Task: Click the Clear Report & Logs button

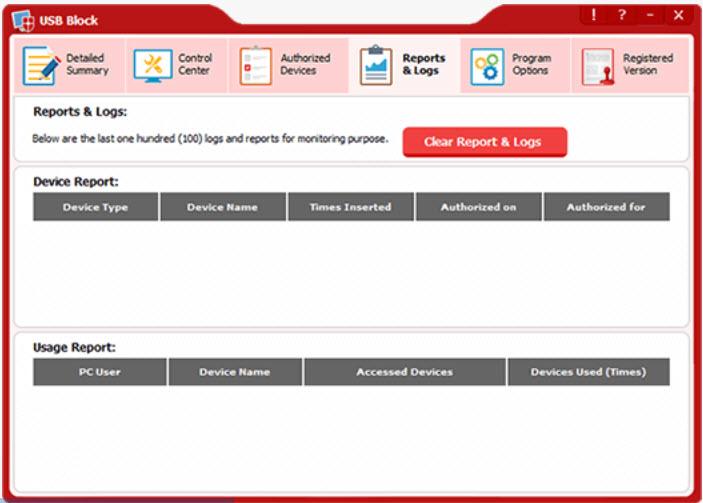Action: tap(485, 142)
